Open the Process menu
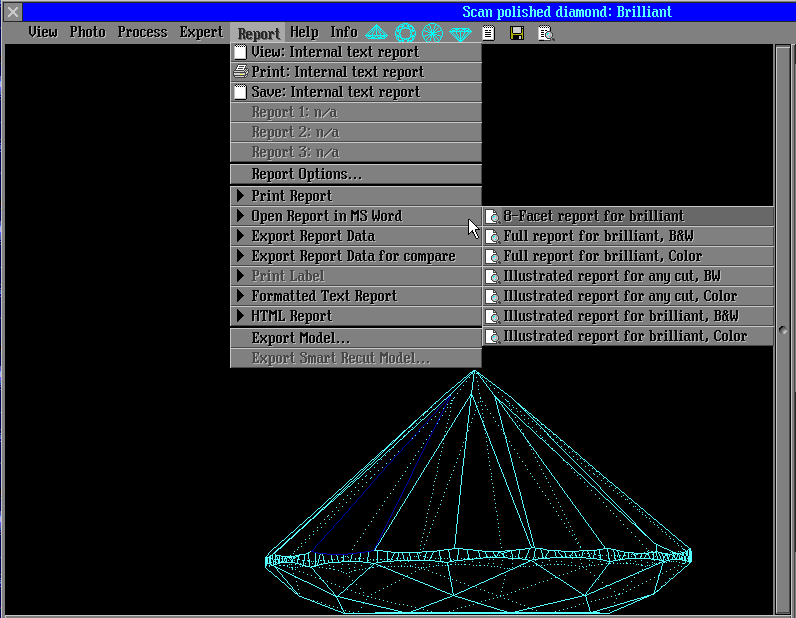 click(x=142, y=32)
